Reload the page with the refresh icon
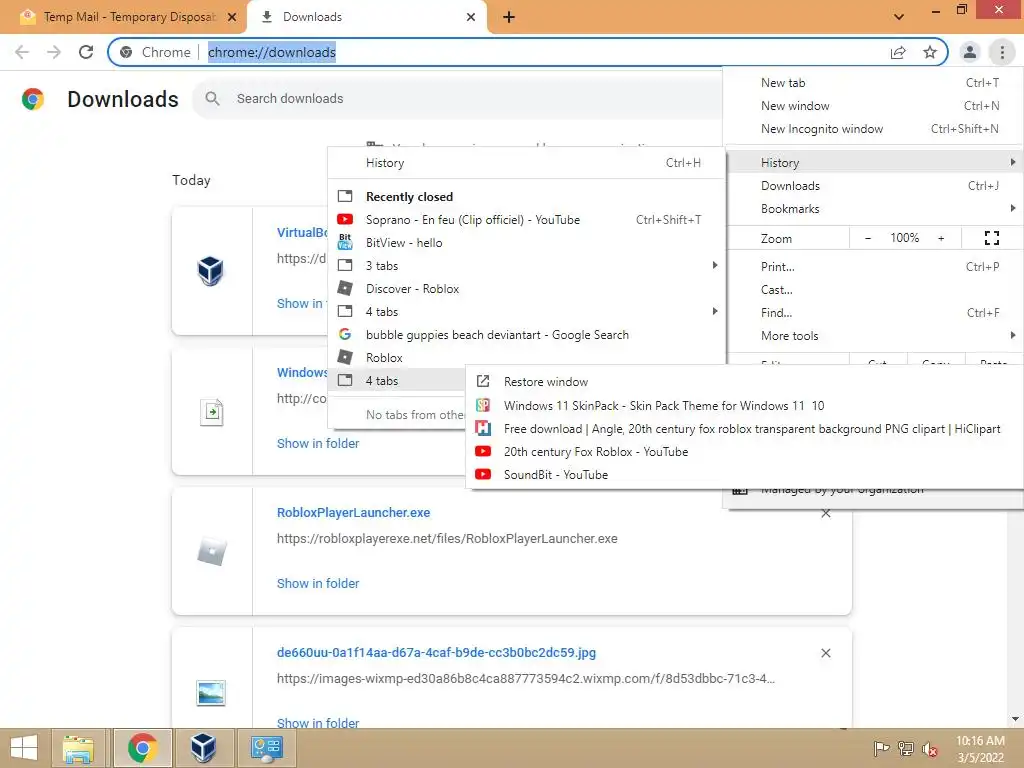The width and height of the screenshot is (1024, 768). [x=86, y=52]
